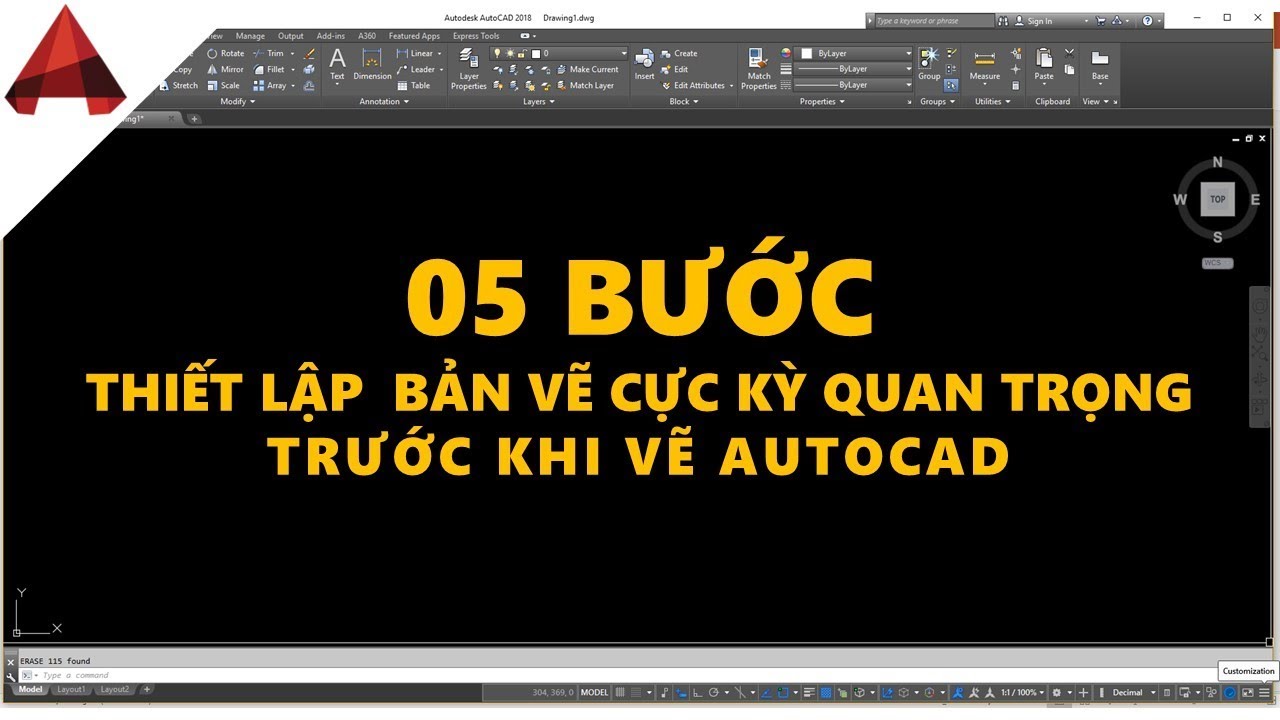
Task: Select the Linear dimension tool
Action: coord(416,53)
